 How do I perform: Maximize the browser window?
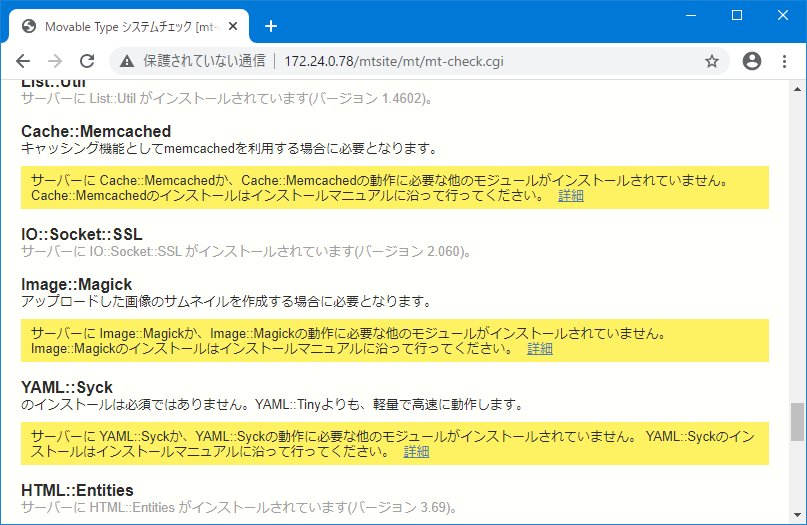(737, 15)
